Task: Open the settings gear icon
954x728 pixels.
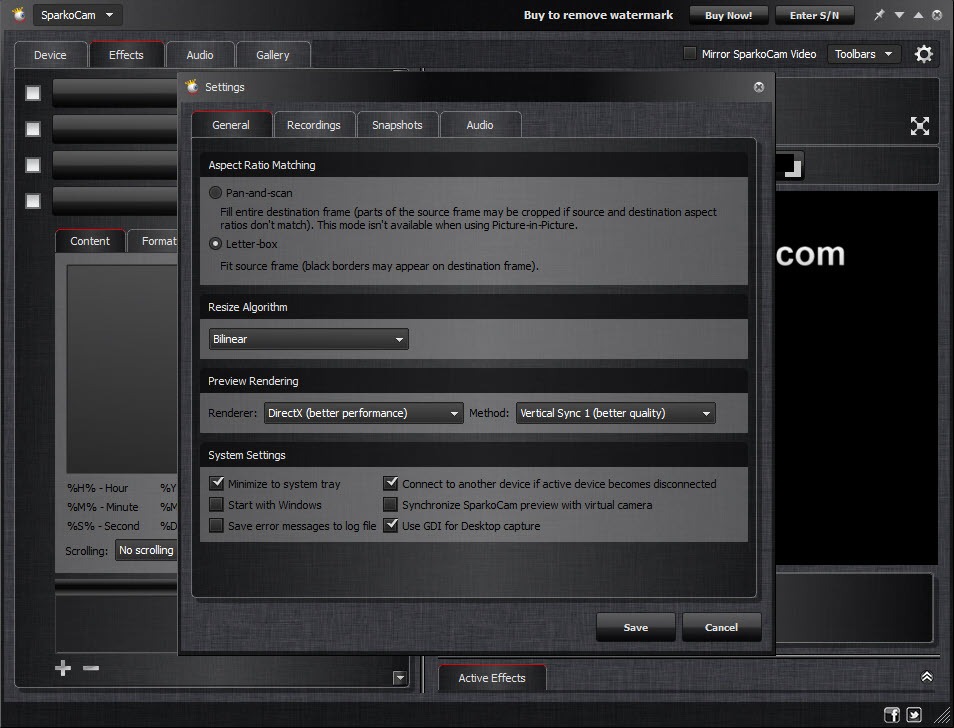Action: 924,54
